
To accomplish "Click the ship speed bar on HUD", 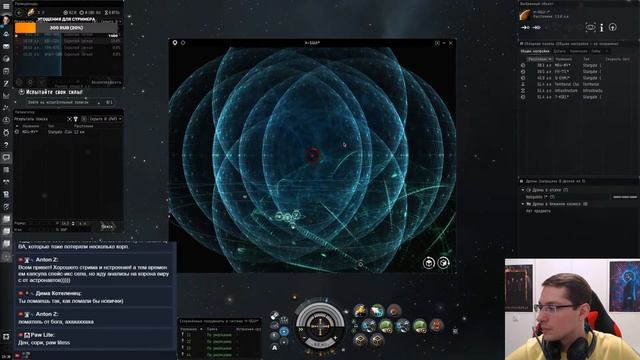I will click(320, 344).
